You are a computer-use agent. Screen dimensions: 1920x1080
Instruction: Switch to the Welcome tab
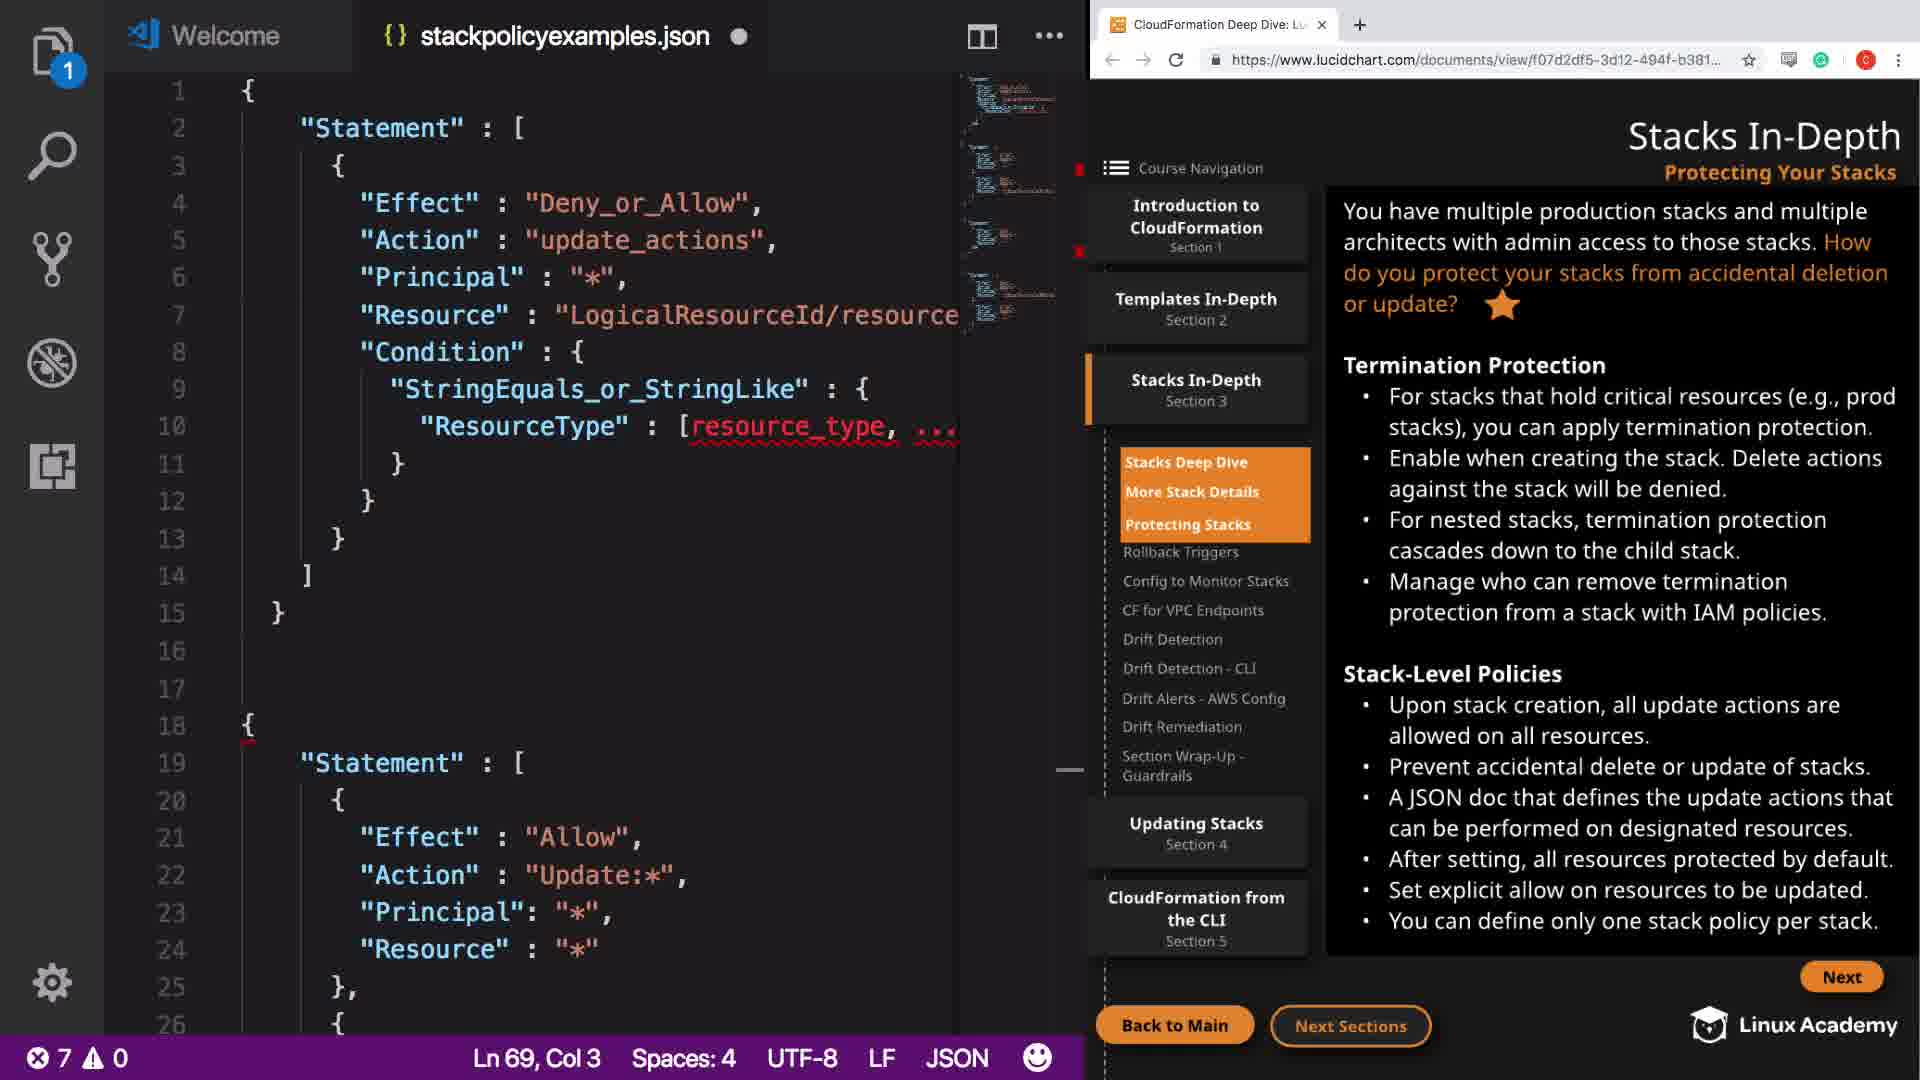225,36
